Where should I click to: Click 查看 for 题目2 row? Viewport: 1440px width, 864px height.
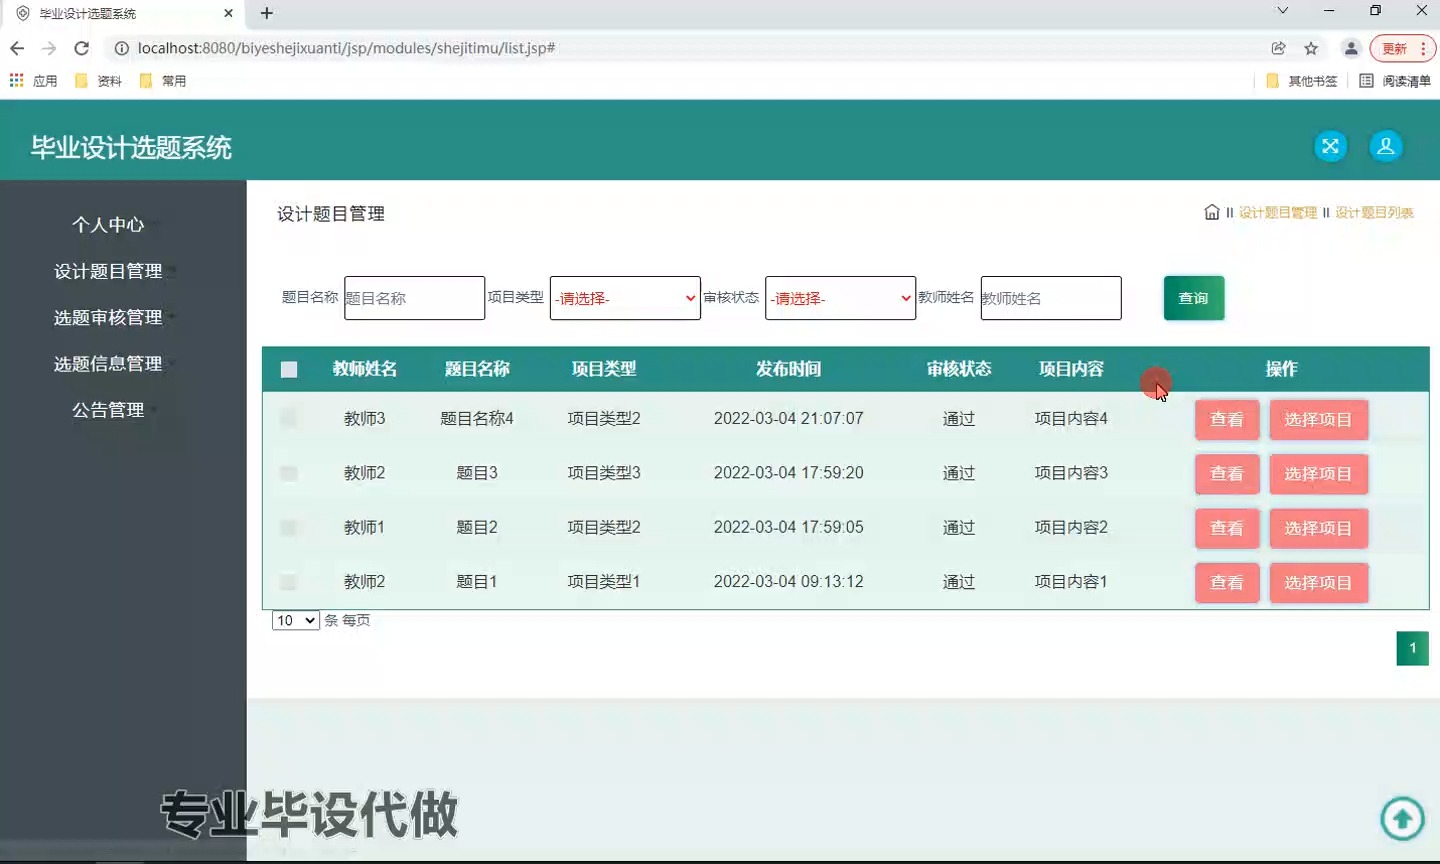1227,528
